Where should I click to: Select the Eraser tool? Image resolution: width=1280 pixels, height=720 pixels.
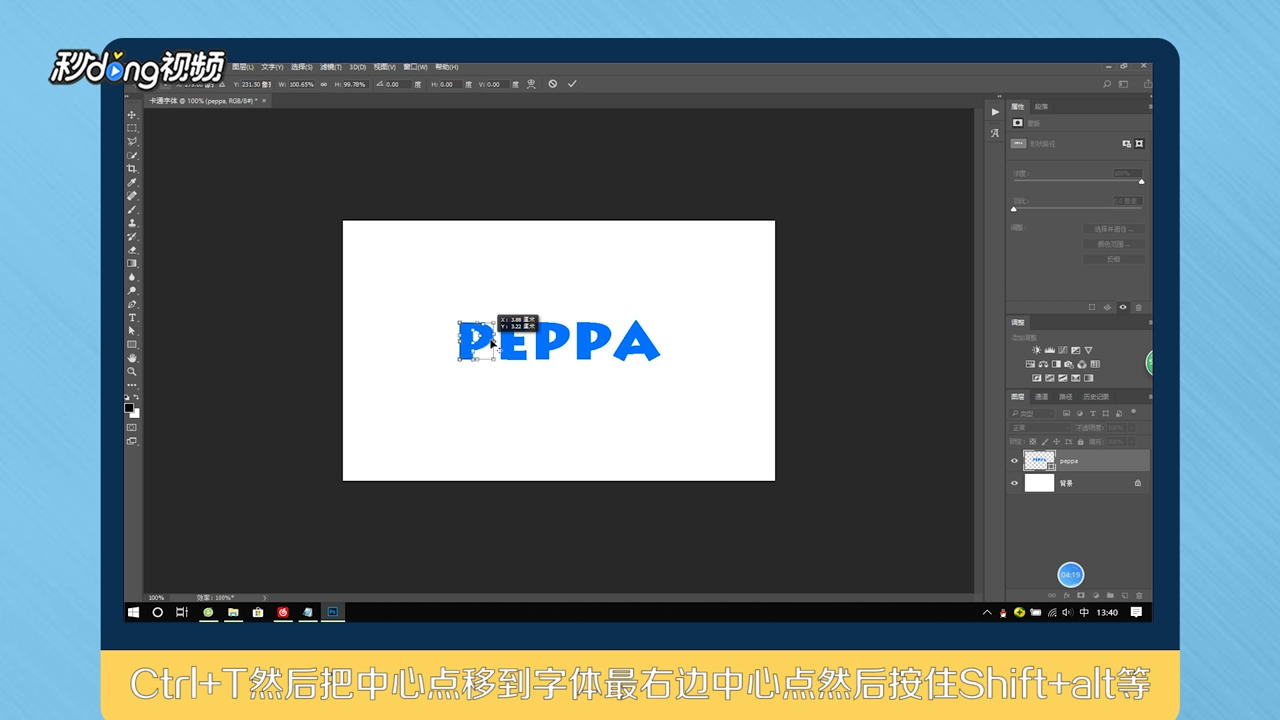pos(132,250)
